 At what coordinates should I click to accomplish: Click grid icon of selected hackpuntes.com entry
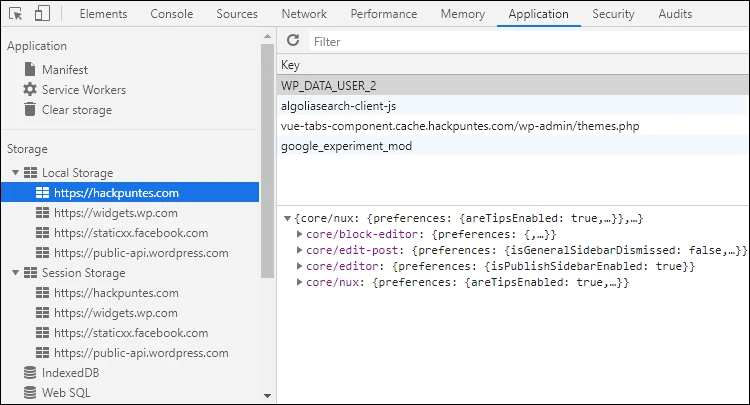(x=42, y=193)
